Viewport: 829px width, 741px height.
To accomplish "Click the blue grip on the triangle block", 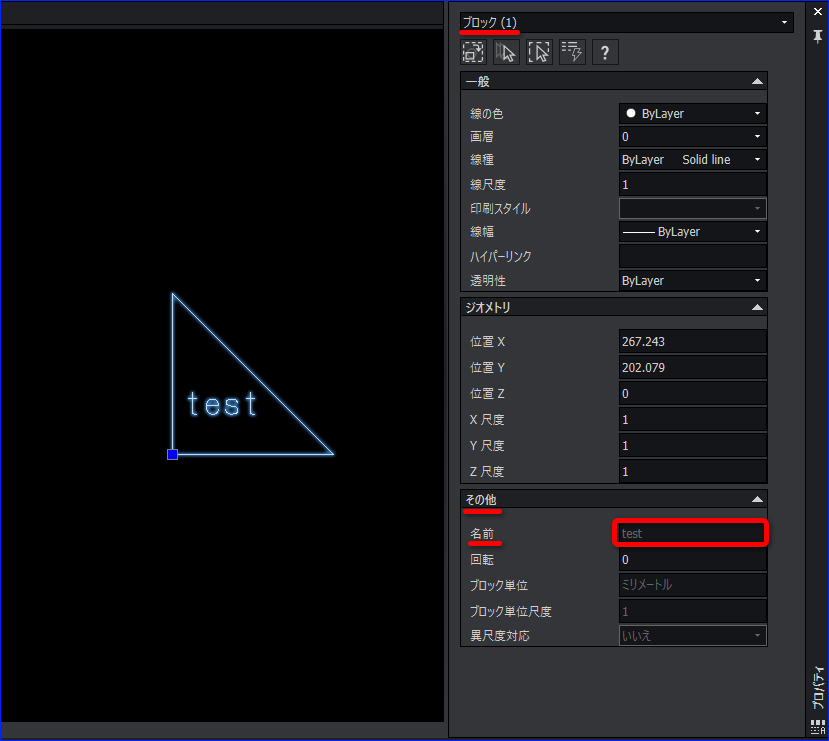I will pyautogui.click(x=172, y=454).
